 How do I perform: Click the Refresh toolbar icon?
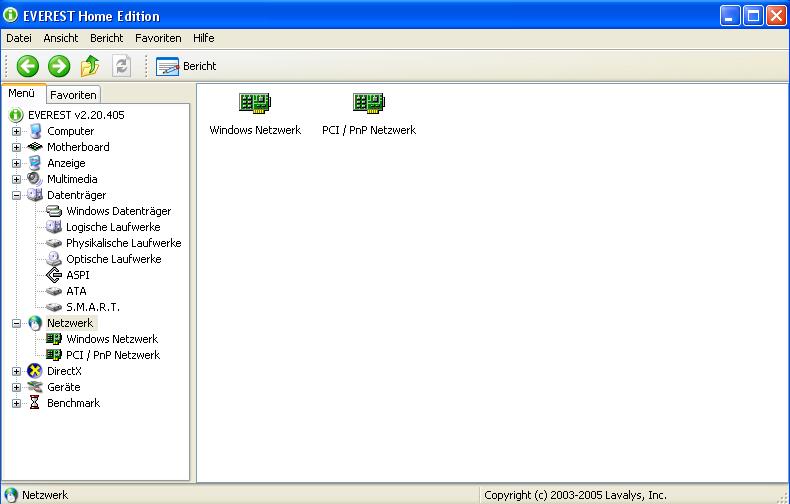click(121, 66)
